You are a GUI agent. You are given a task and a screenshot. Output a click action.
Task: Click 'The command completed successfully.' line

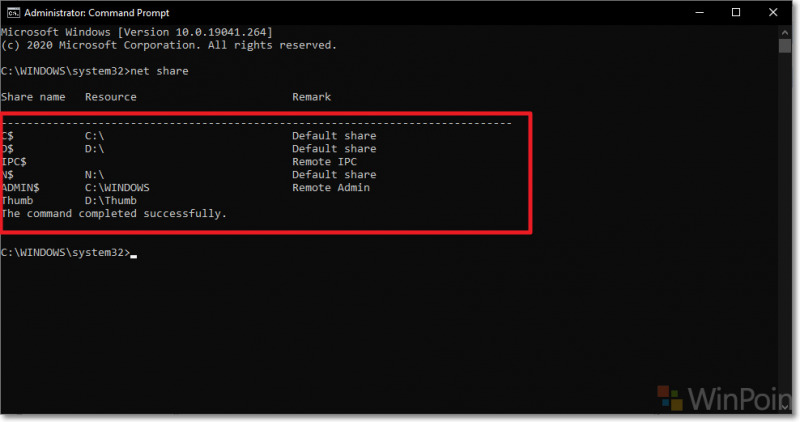(114, 214)
